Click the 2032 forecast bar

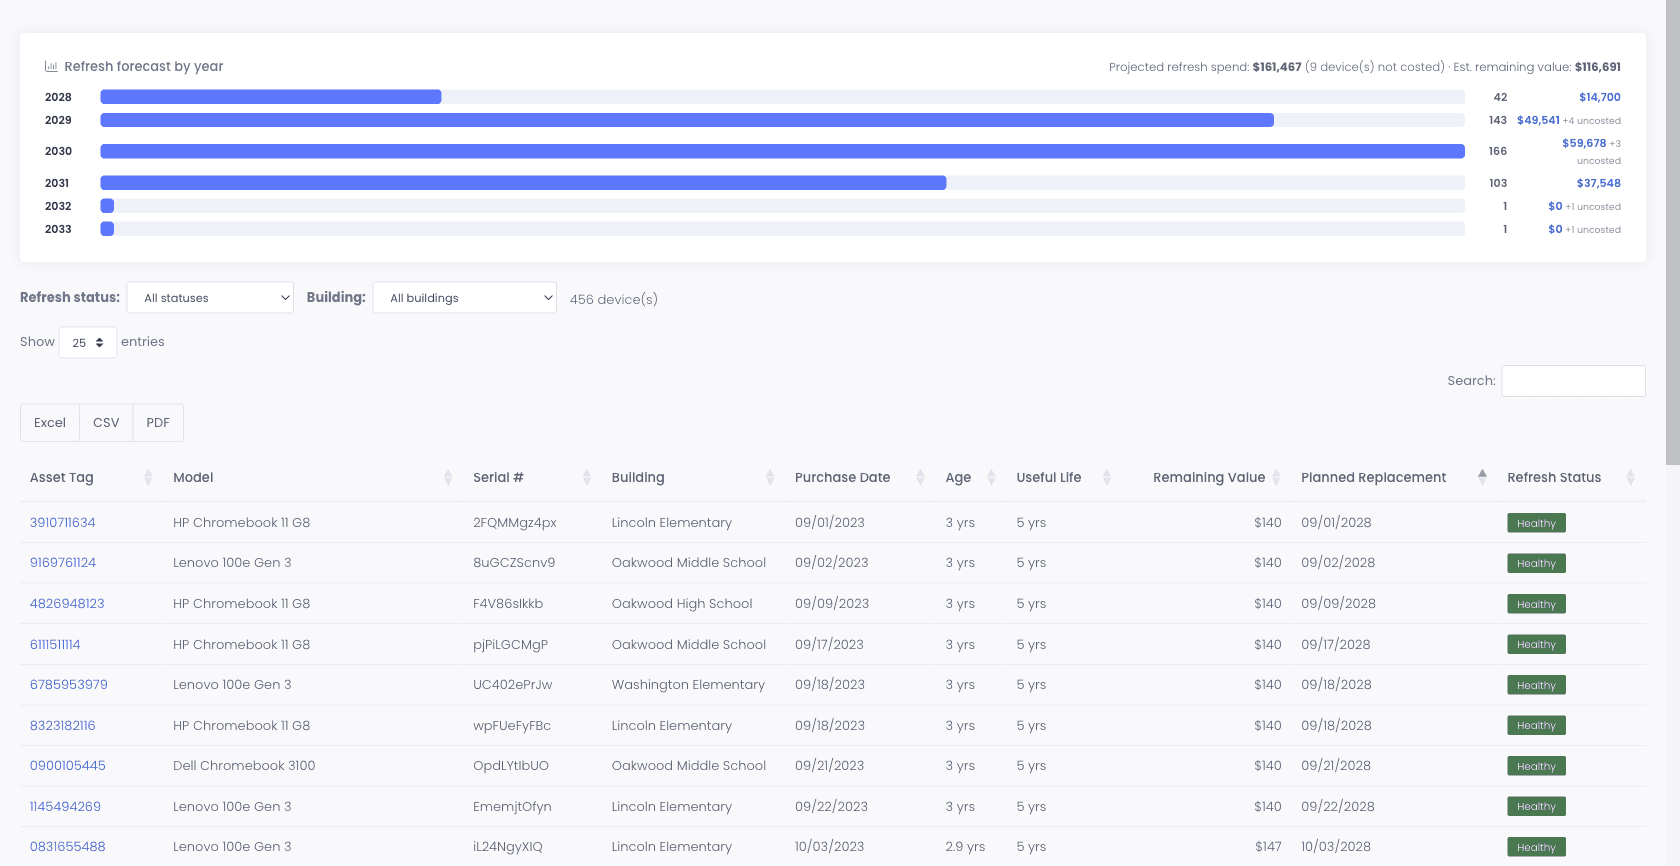pos(107,206)
